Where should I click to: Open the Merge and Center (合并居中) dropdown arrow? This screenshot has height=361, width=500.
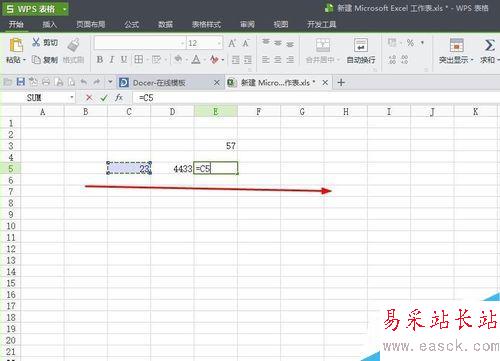pyautogui.click(x=338, y=60)
